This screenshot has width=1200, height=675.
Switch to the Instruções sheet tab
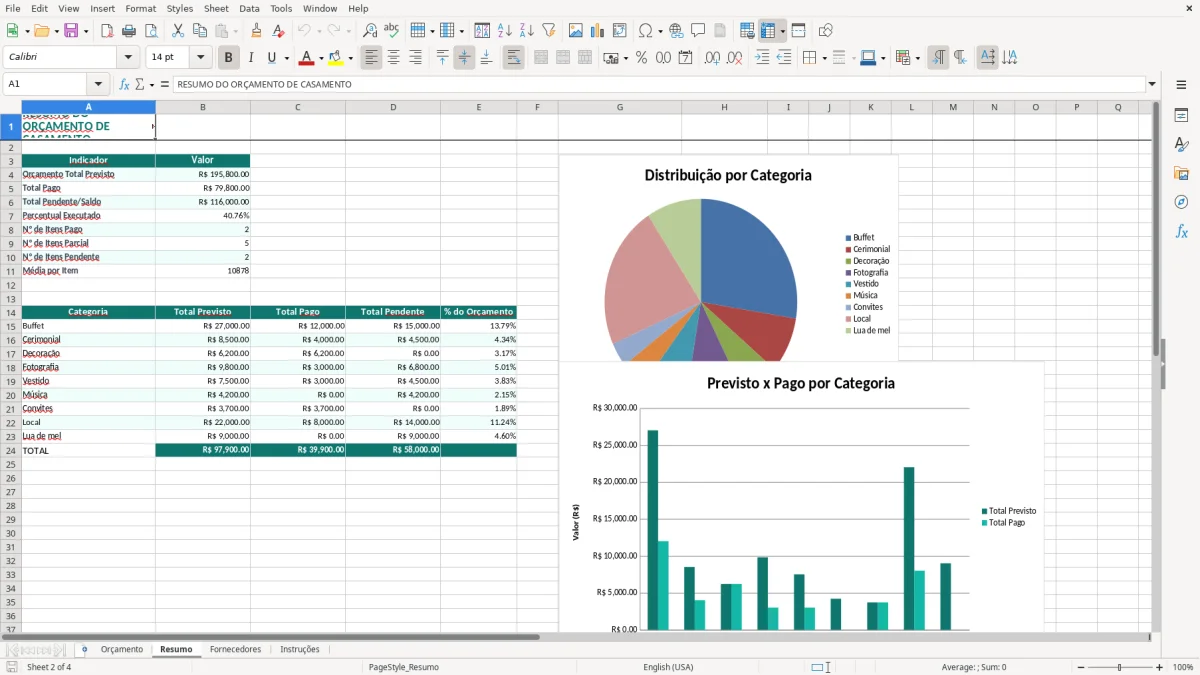pyautogui.click(x=300, y=650)
